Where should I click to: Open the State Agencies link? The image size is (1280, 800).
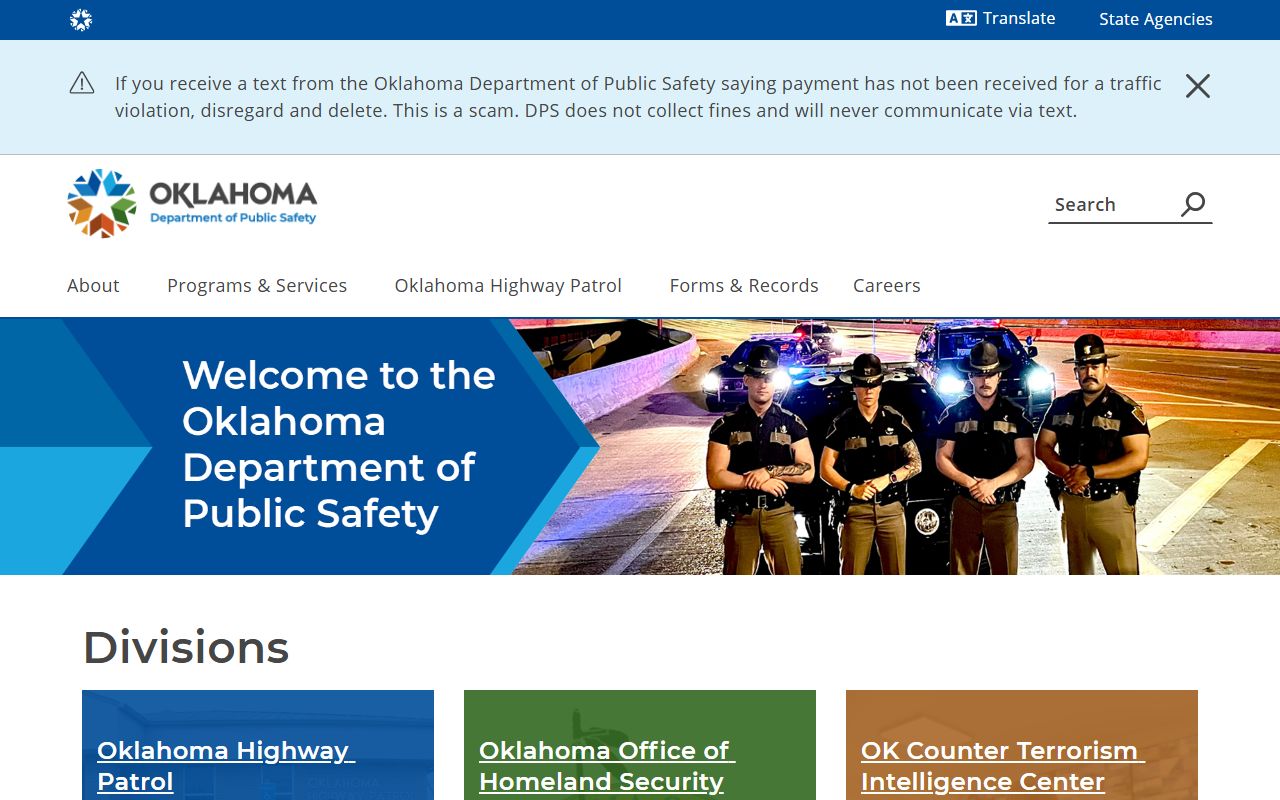1155,19
